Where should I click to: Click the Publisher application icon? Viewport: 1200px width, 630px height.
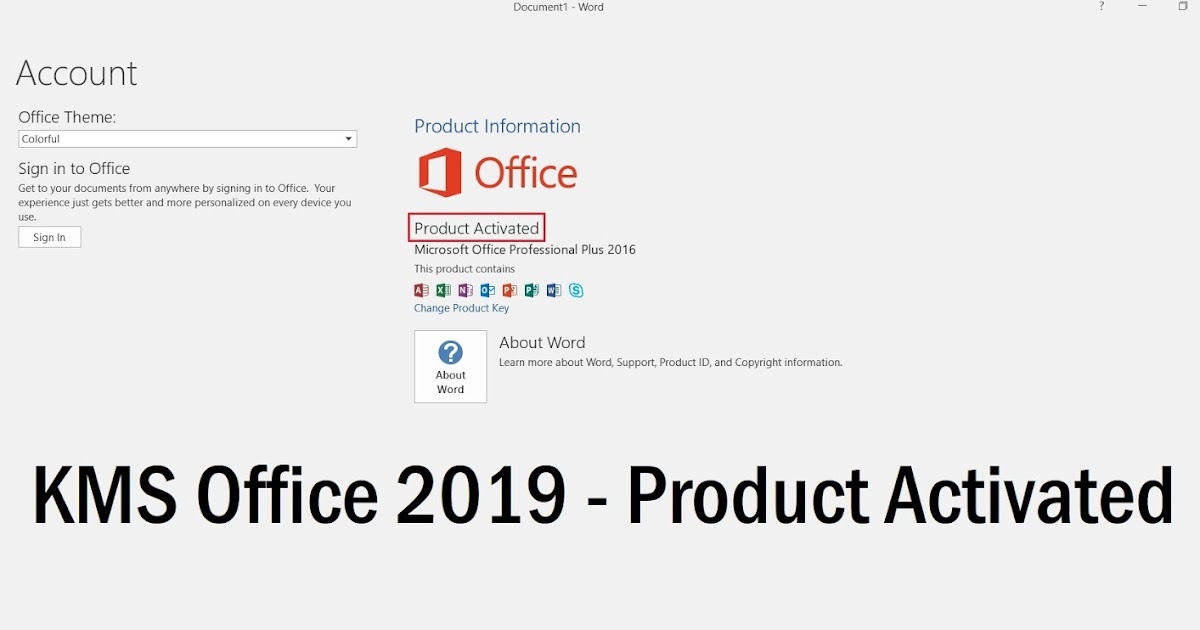(x=531, y=290)
